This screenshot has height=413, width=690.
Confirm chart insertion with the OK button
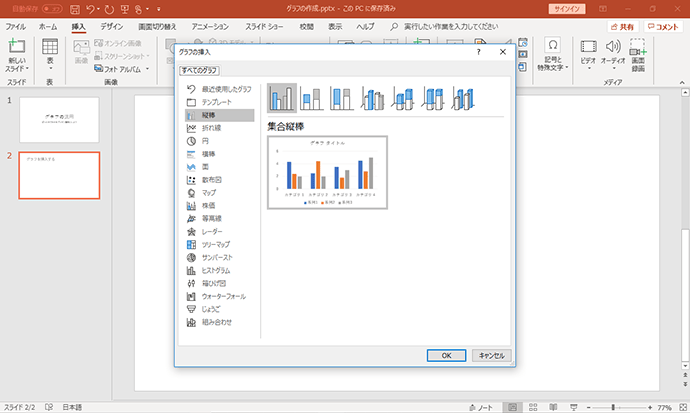[x=446, y=355]
